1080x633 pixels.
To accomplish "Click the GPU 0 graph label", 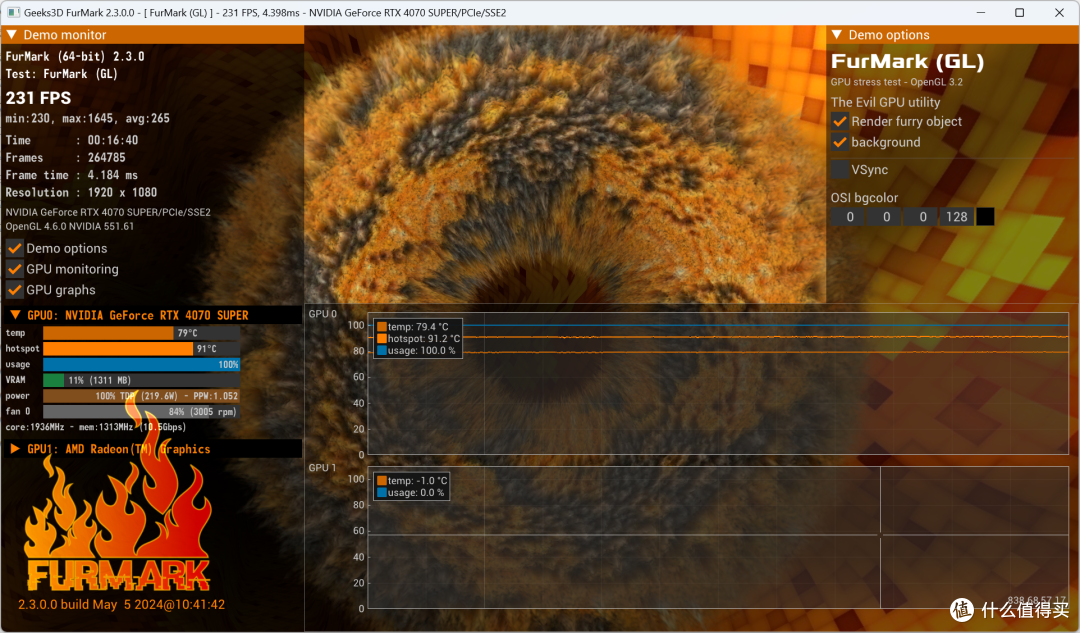I will coord(322,314).
